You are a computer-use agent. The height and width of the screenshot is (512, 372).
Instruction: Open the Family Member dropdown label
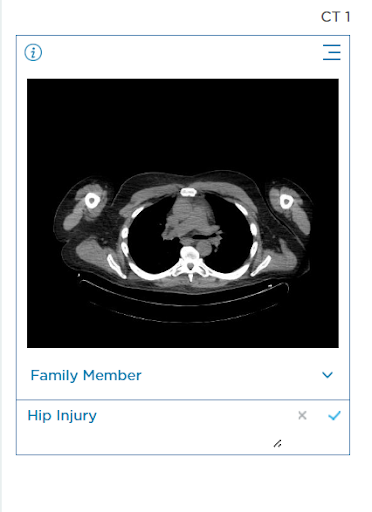pos(86,375)
